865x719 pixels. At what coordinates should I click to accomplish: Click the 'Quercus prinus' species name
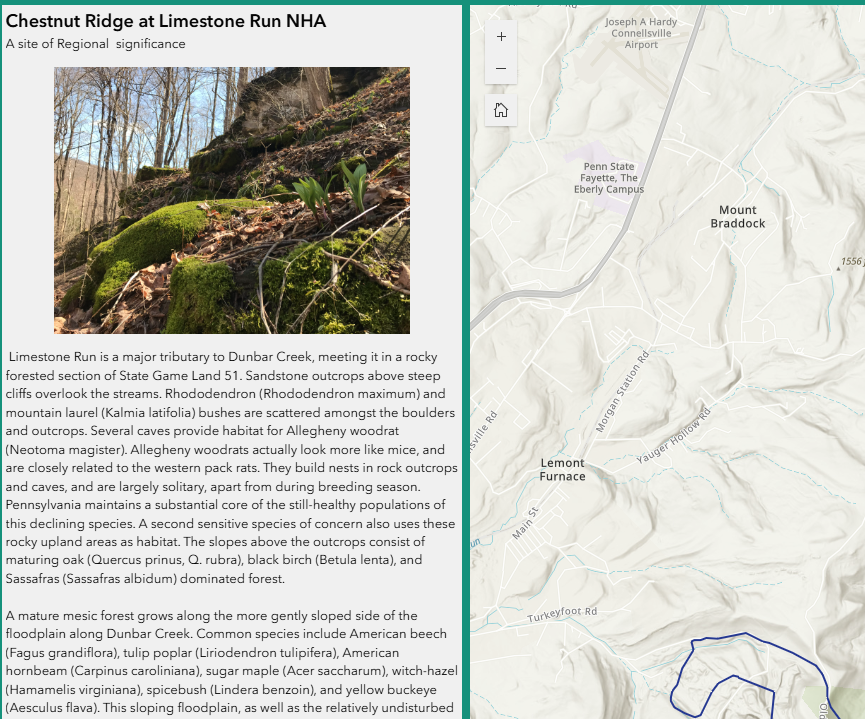137,560
